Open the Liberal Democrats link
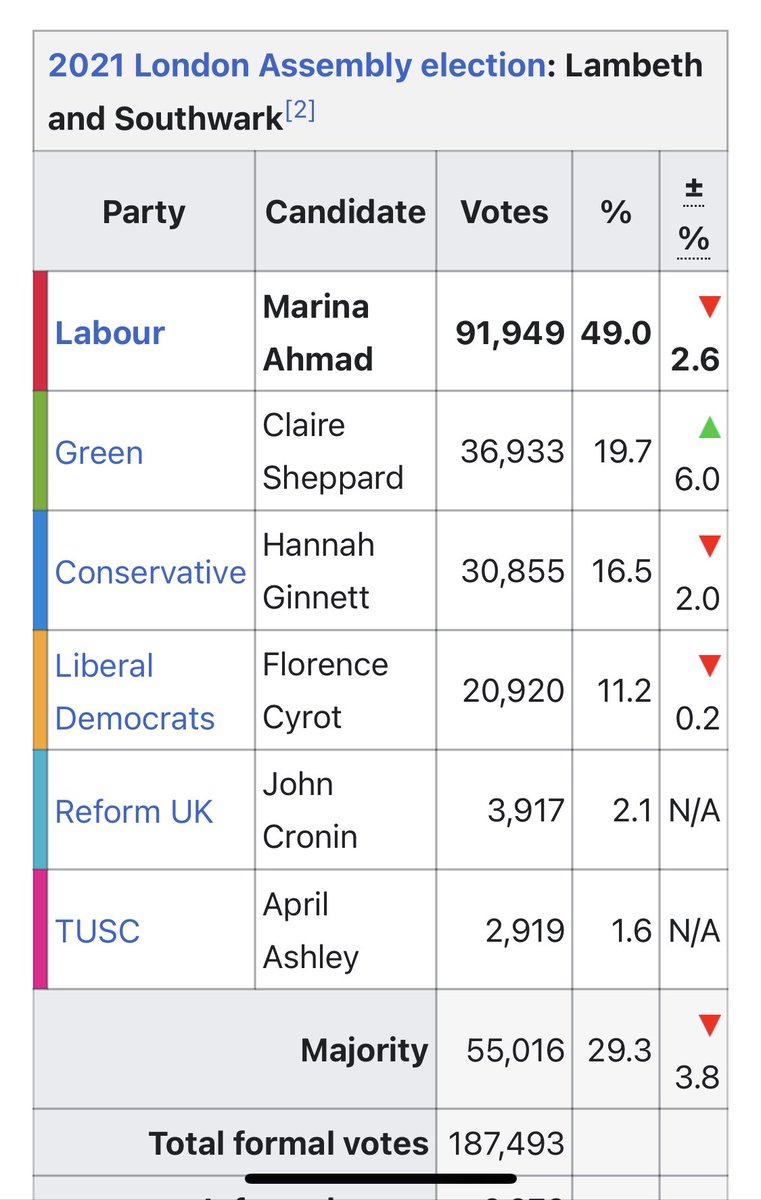The image size is (761, 1200). (134, 692)
